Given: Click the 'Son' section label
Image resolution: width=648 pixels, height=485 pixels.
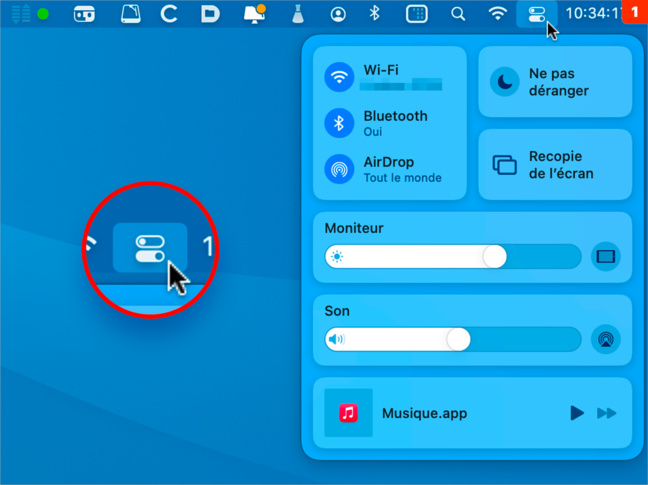Looking at the screenshot, I should pos(337,311).
